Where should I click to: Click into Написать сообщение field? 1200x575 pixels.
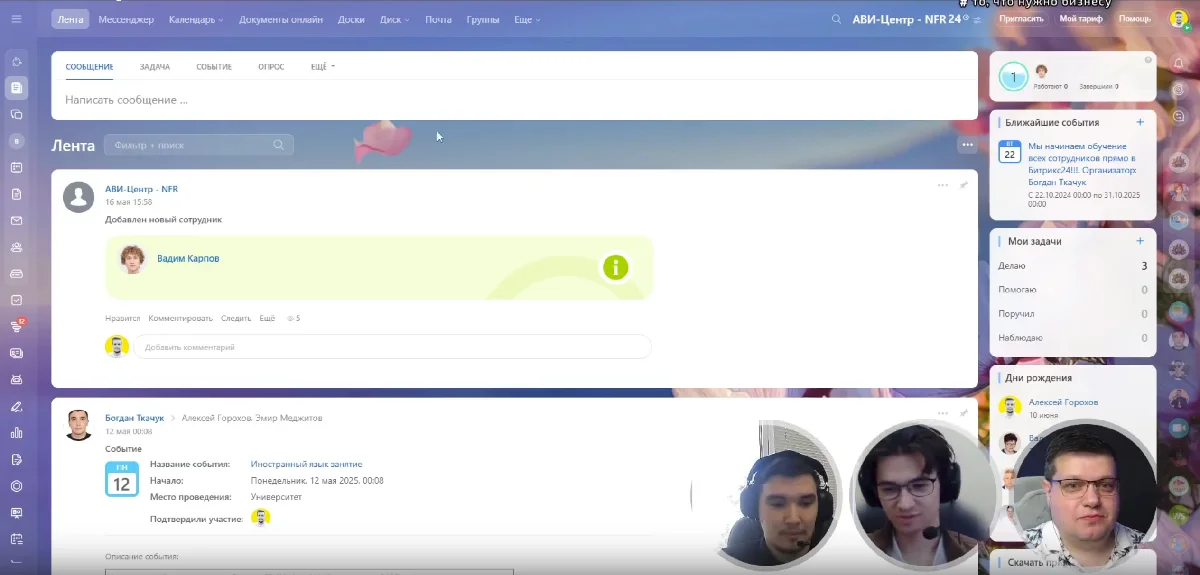(514, 100)
